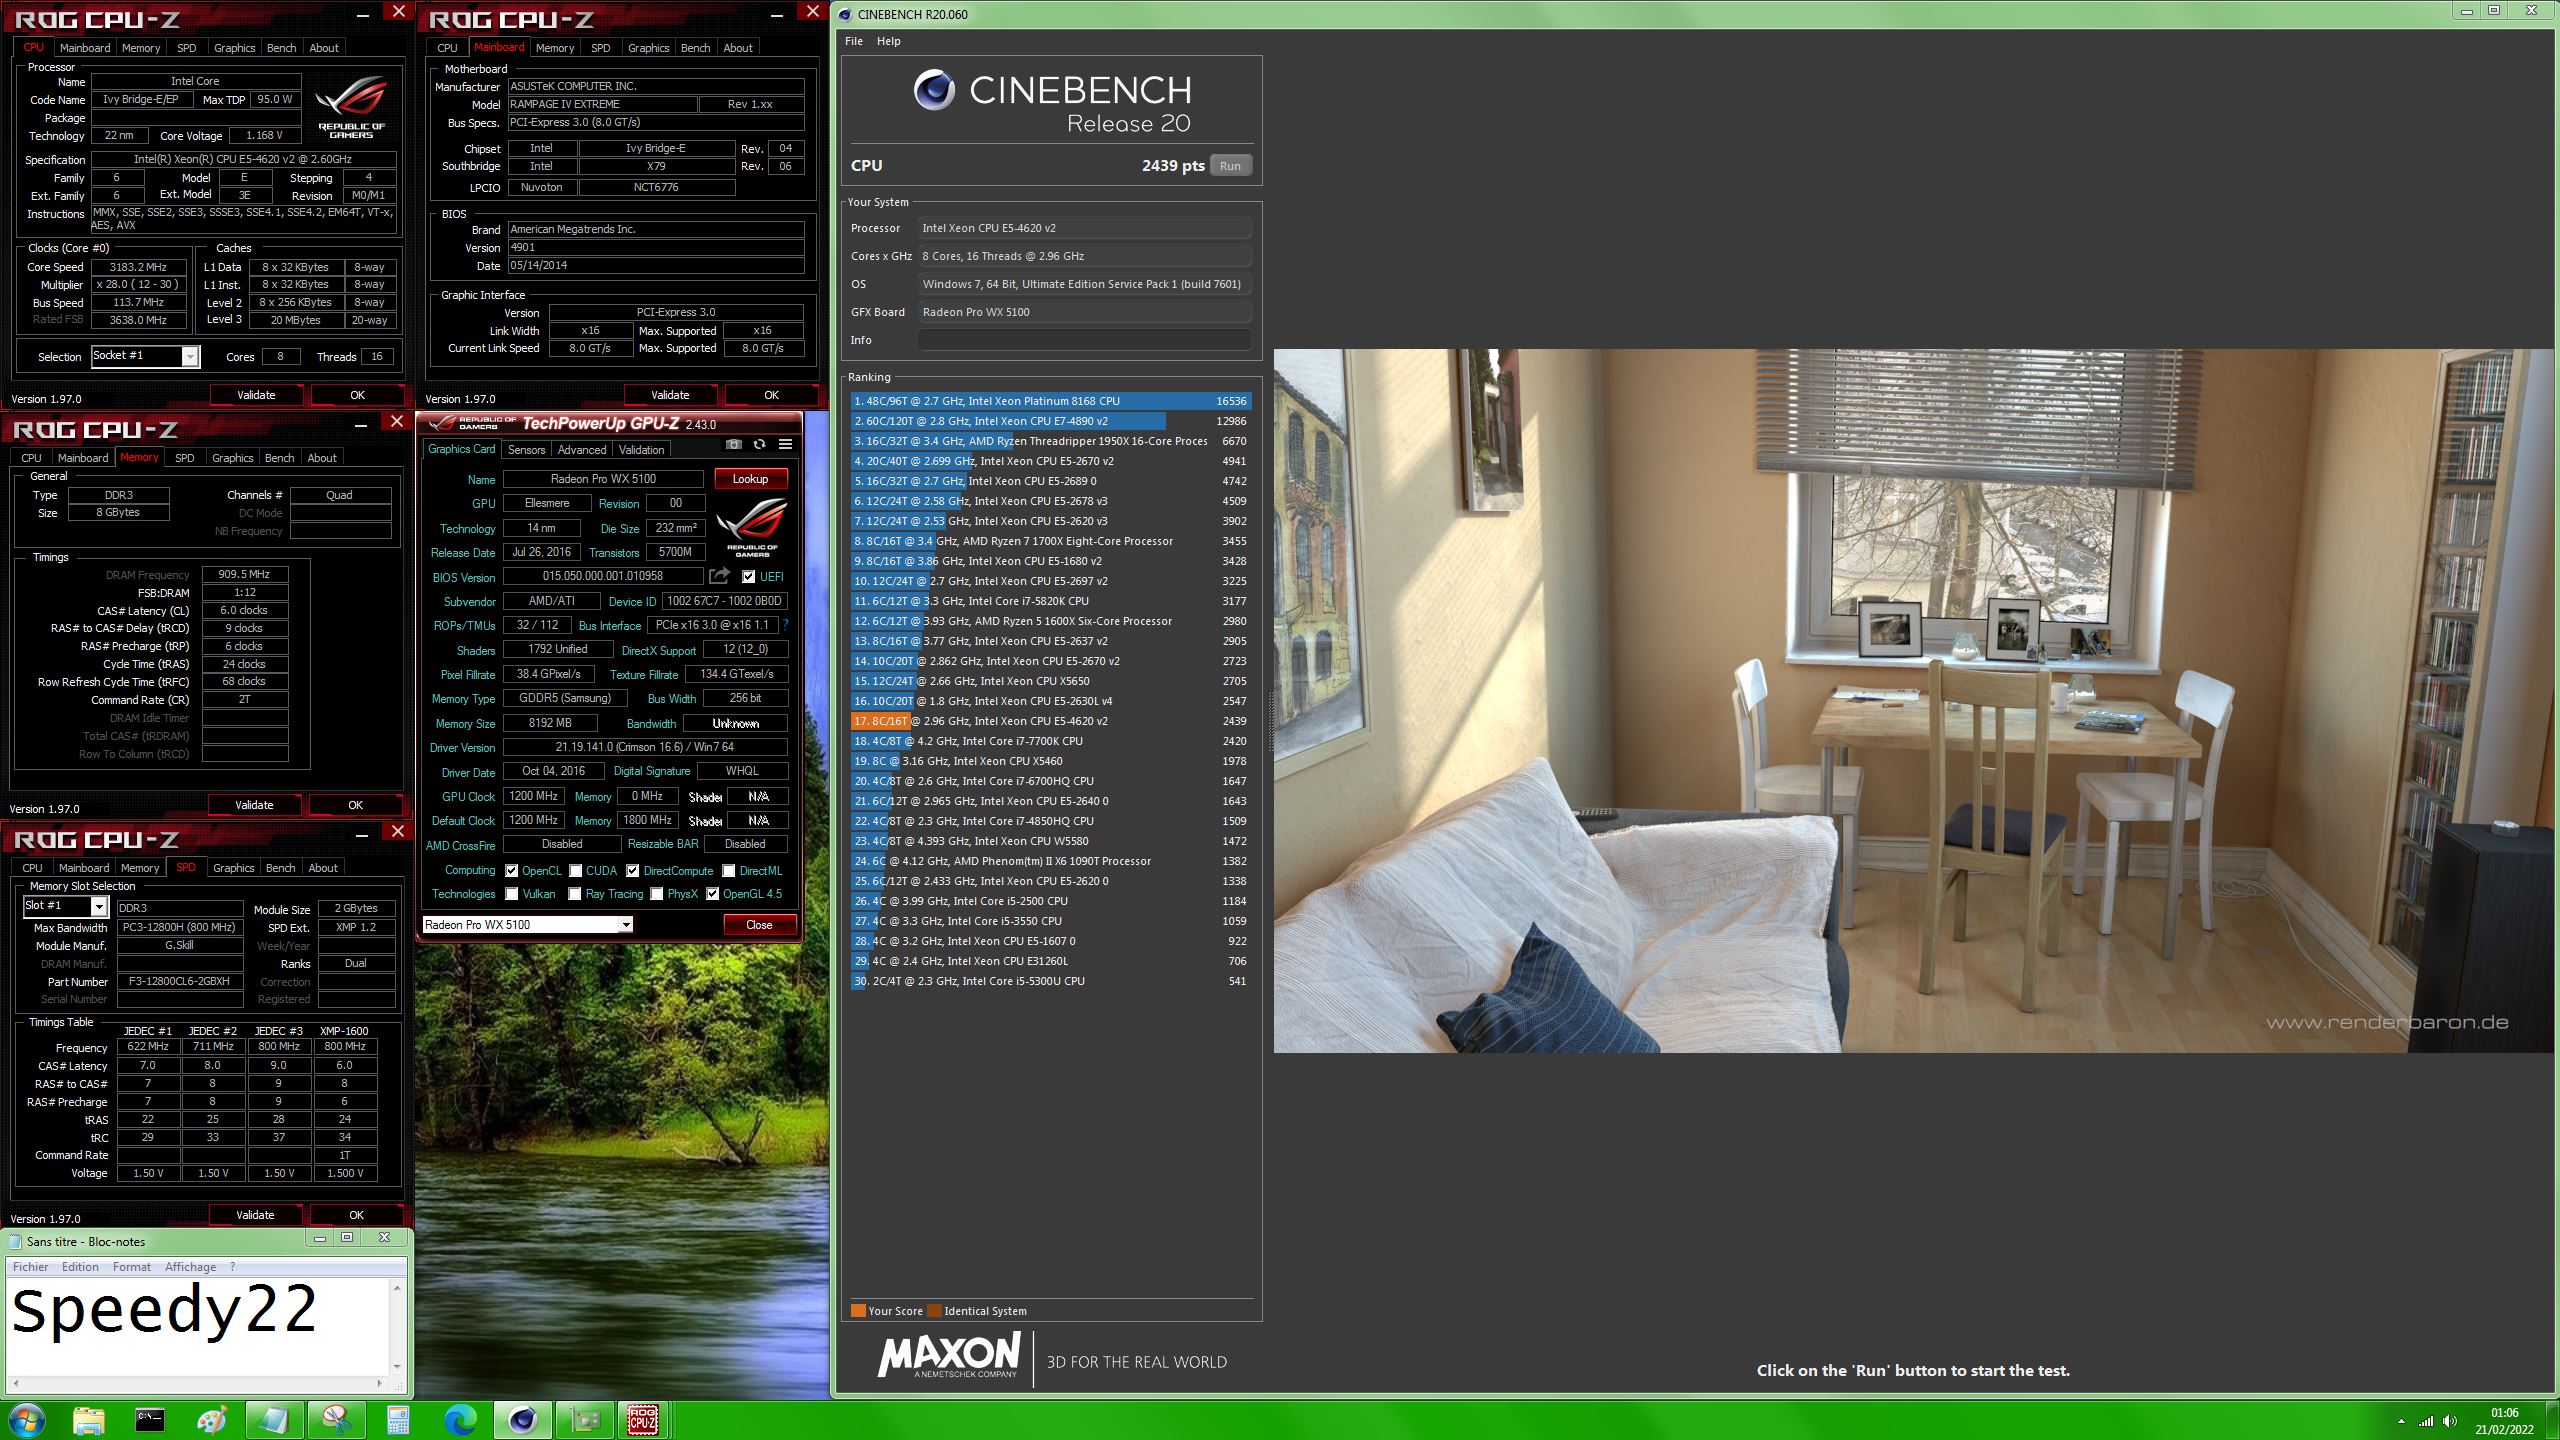Click the taskbar clock showing 01:06
The image size is (2560, 1440).
pos(2504,1413)
